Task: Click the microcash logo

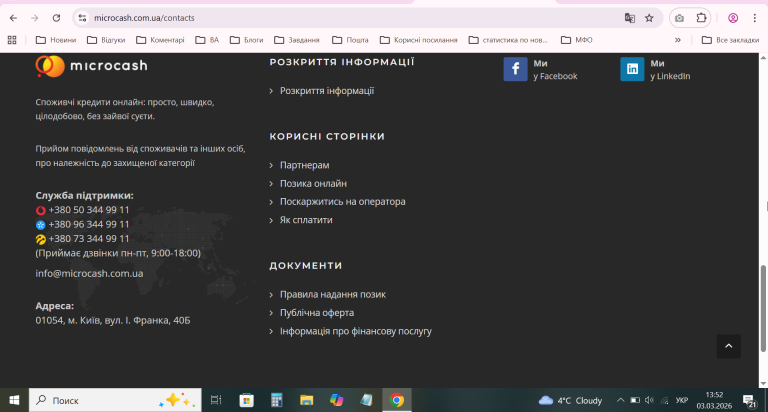Action: [x=92, y=66]
